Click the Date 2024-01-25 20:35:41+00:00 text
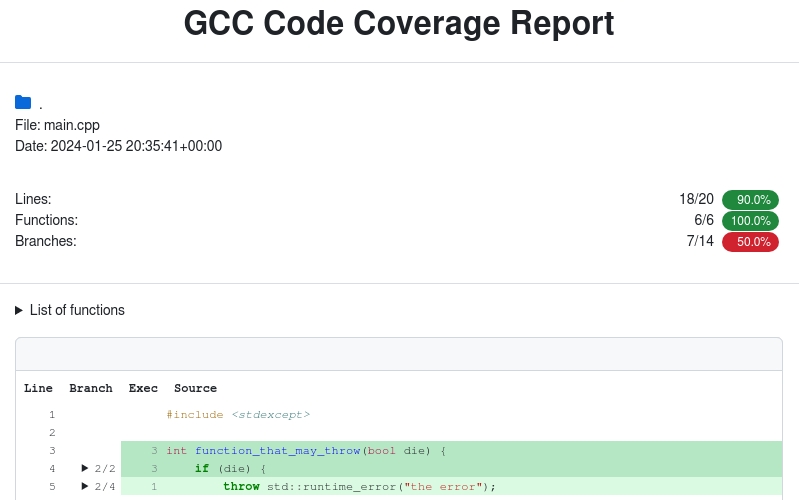 tap(118, 146)
